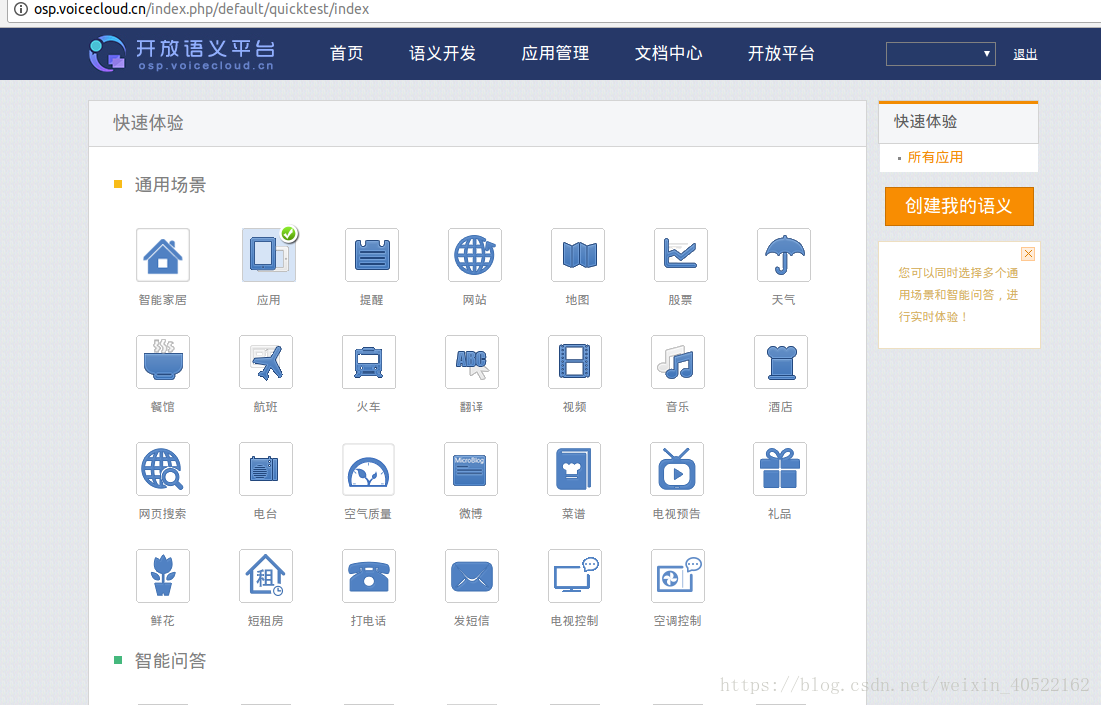Click the 创建我的语义 orange button
This screenshot has height=705, width=1101.
pyautogui.click(x=959, y=206)
